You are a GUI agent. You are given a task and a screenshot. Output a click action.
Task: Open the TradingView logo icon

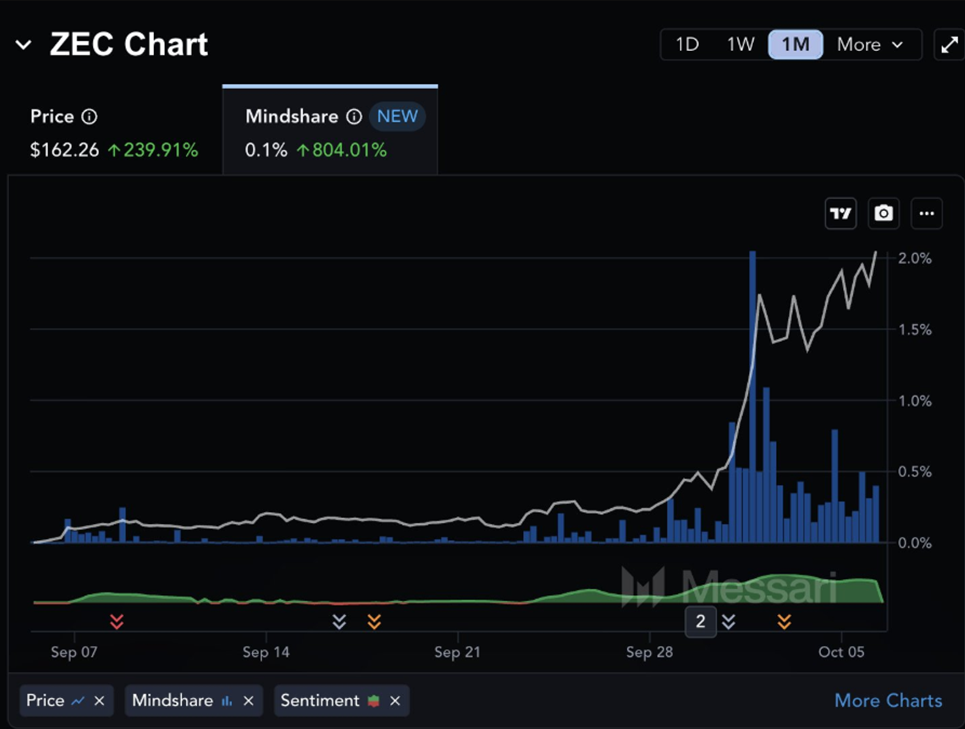(840, 213)
